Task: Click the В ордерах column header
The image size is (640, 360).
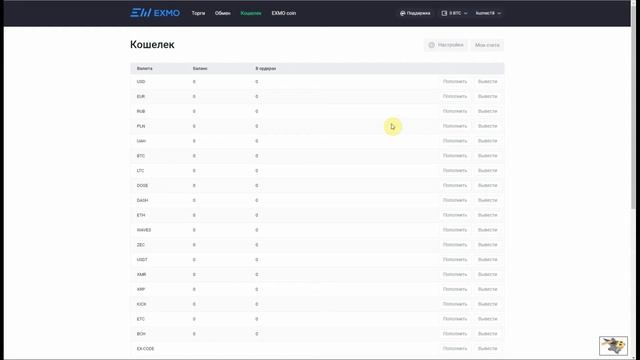Action: pyautogui.click(x=266, y=69)
